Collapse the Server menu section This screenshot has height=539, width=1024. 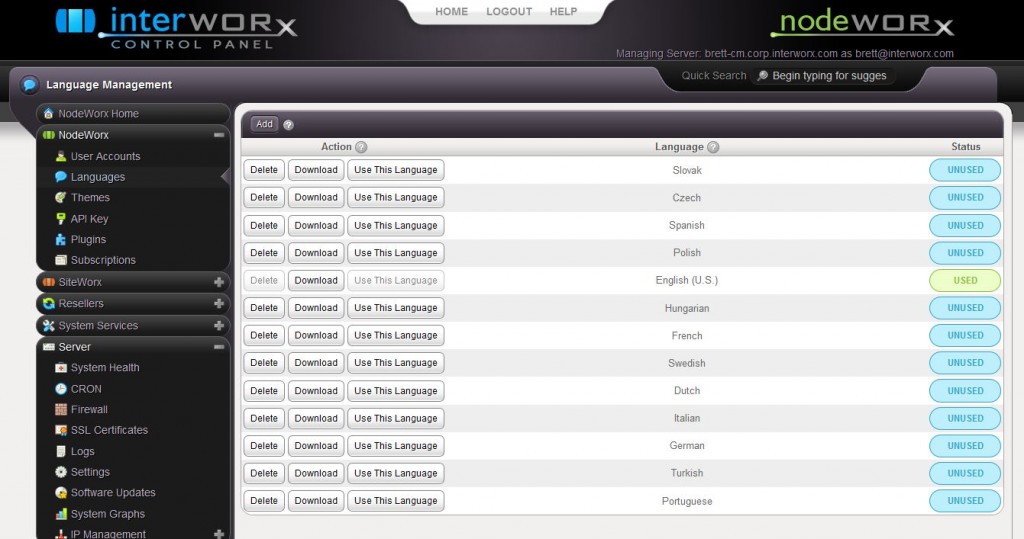[x=219, y=347]
